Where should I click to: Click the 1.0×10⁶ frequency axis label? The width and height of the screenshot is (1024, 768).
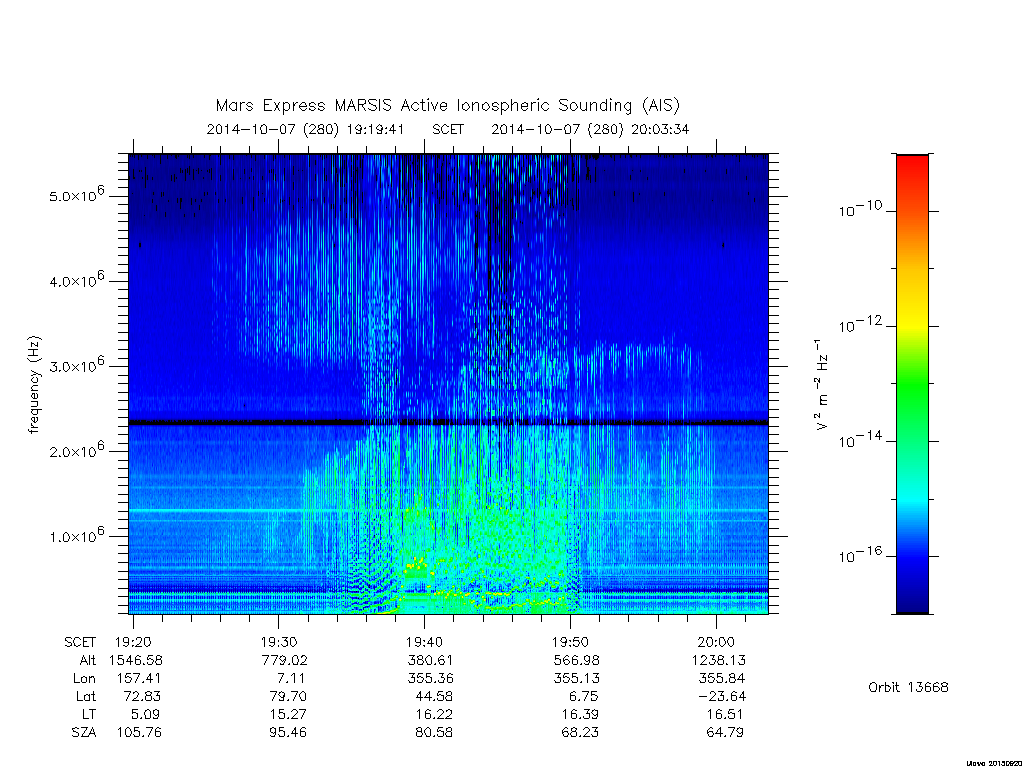click(77, 535)
